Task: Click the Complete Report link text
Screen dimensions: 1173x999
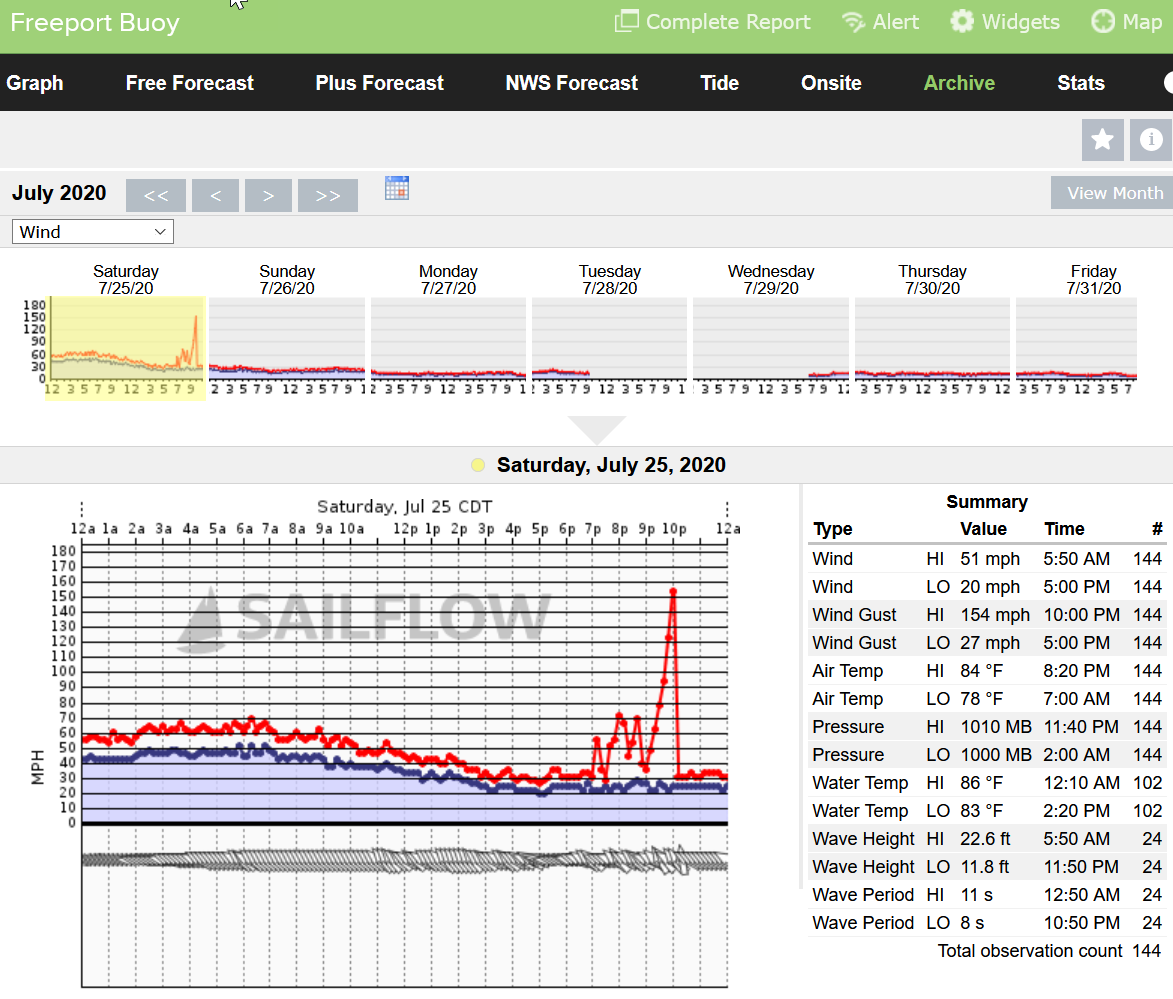Action: (728, 22)
